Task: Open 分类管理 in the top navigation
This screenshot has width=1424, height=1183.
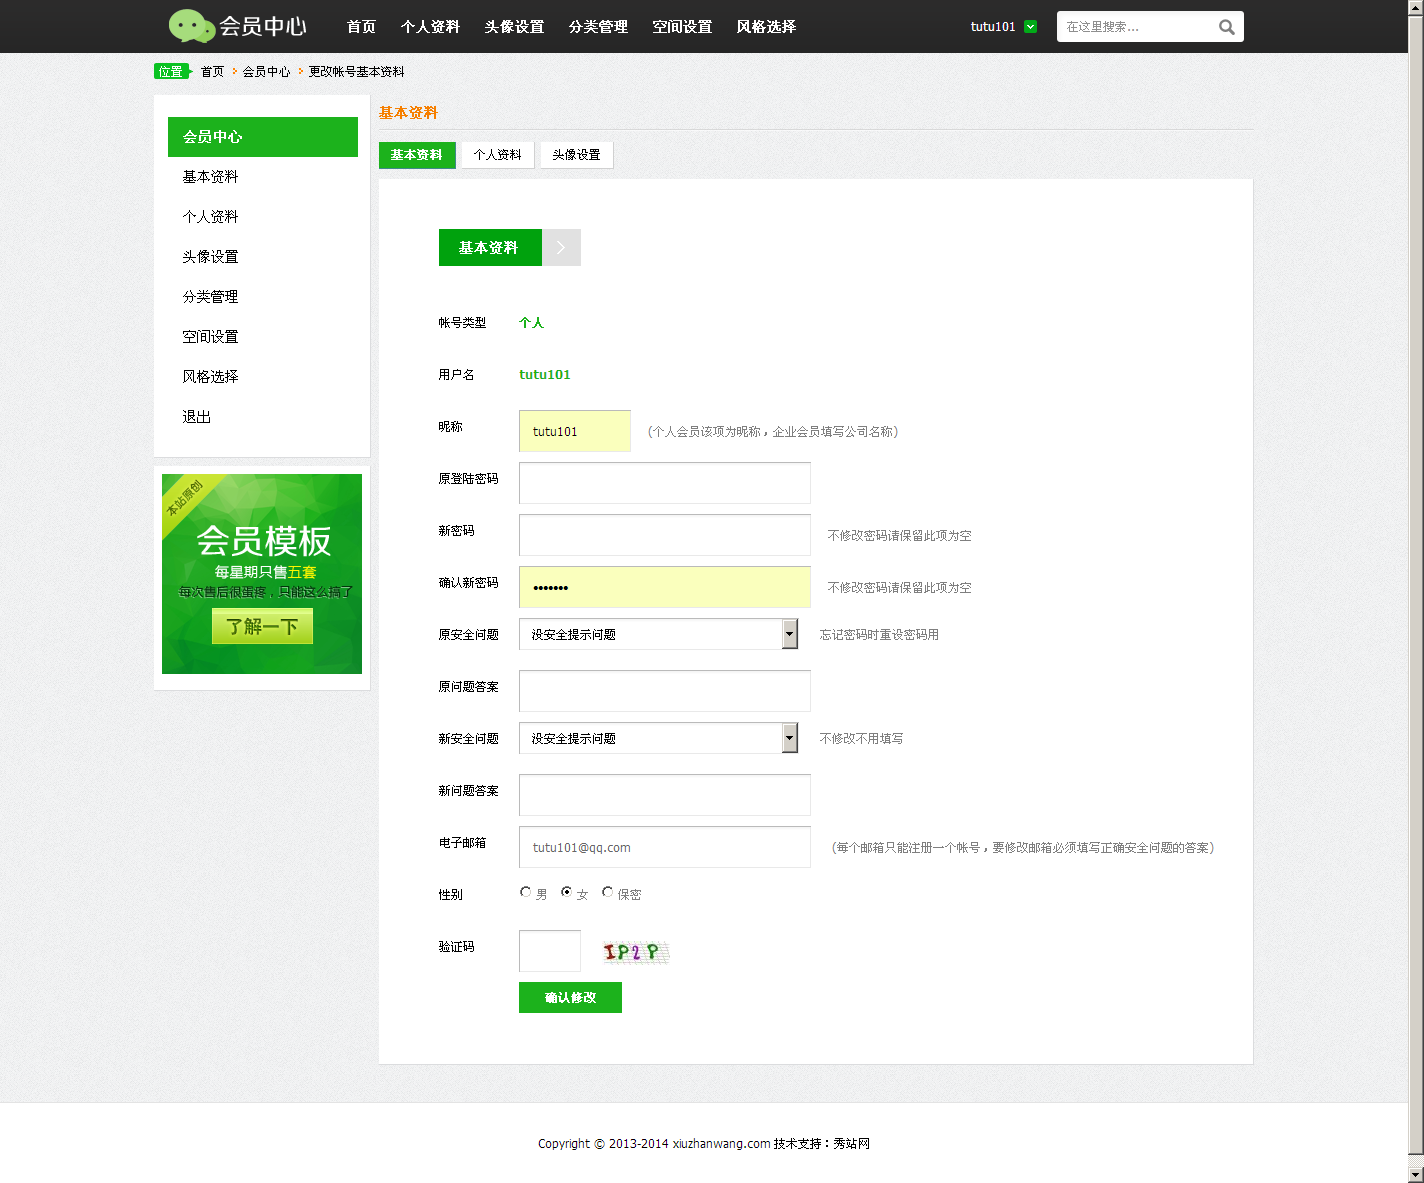Action: (x=598, y=27)
